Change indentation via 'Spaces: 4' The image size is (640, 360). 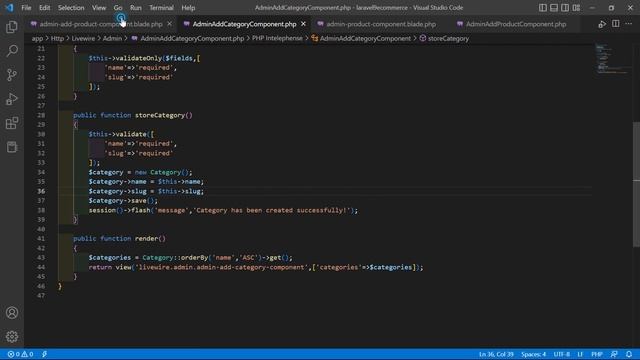[533, 354]
